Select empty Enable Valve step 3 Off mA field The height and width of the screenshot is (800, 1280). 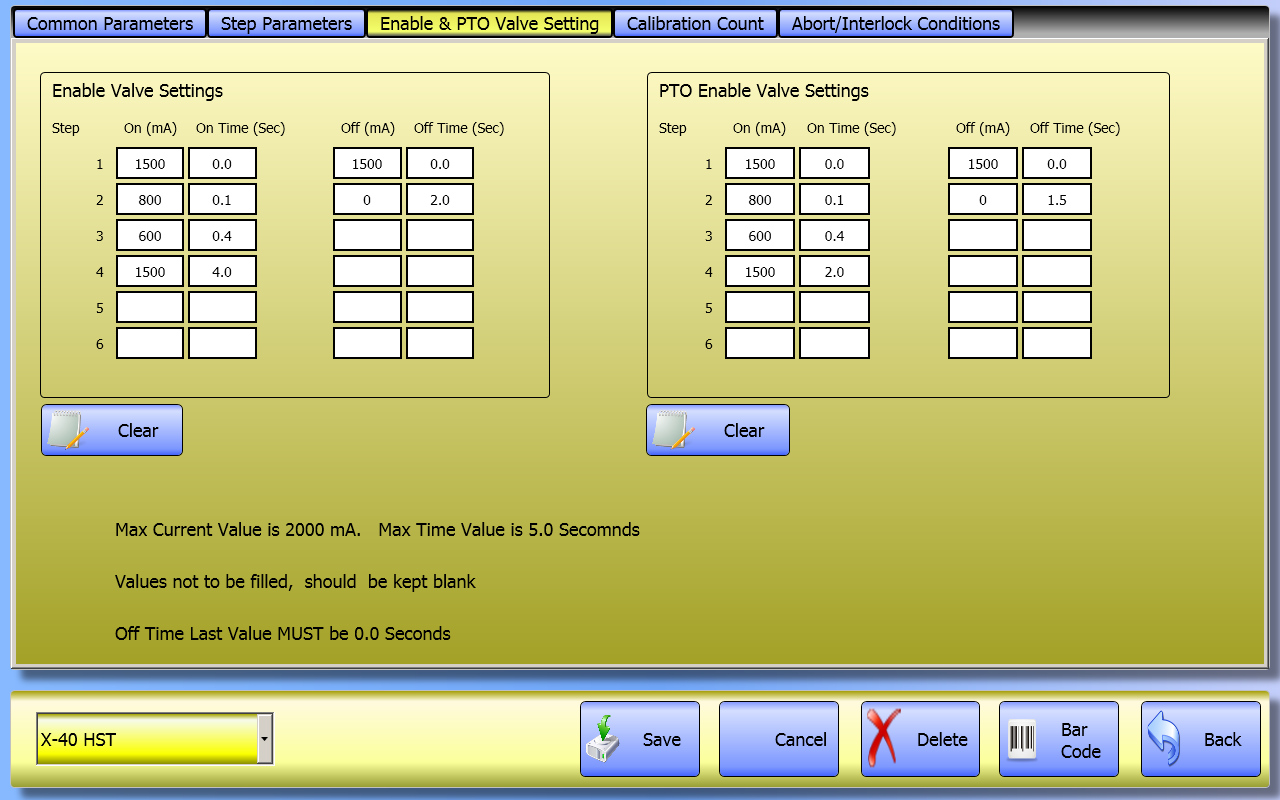click(x=367, y=236)
